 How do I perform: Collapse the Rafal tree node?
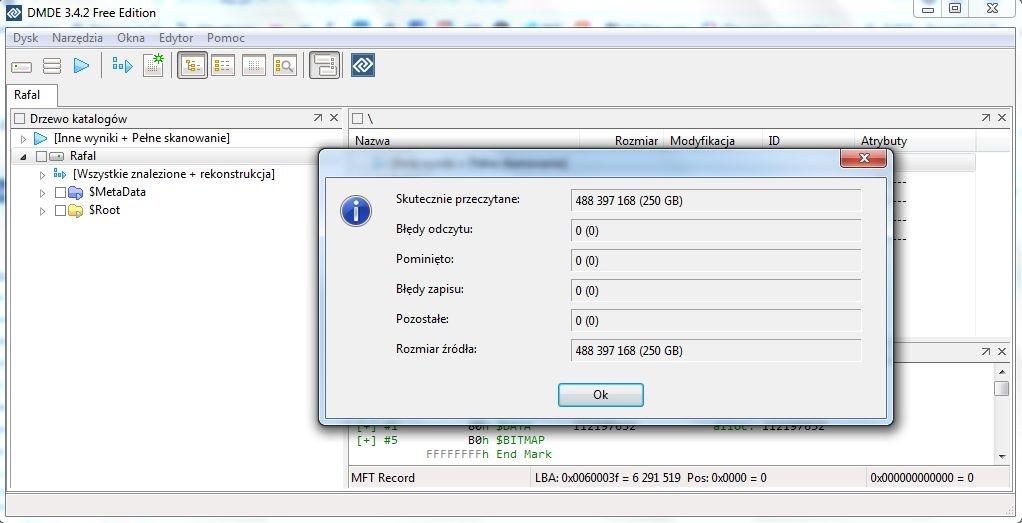coord(24,157)
